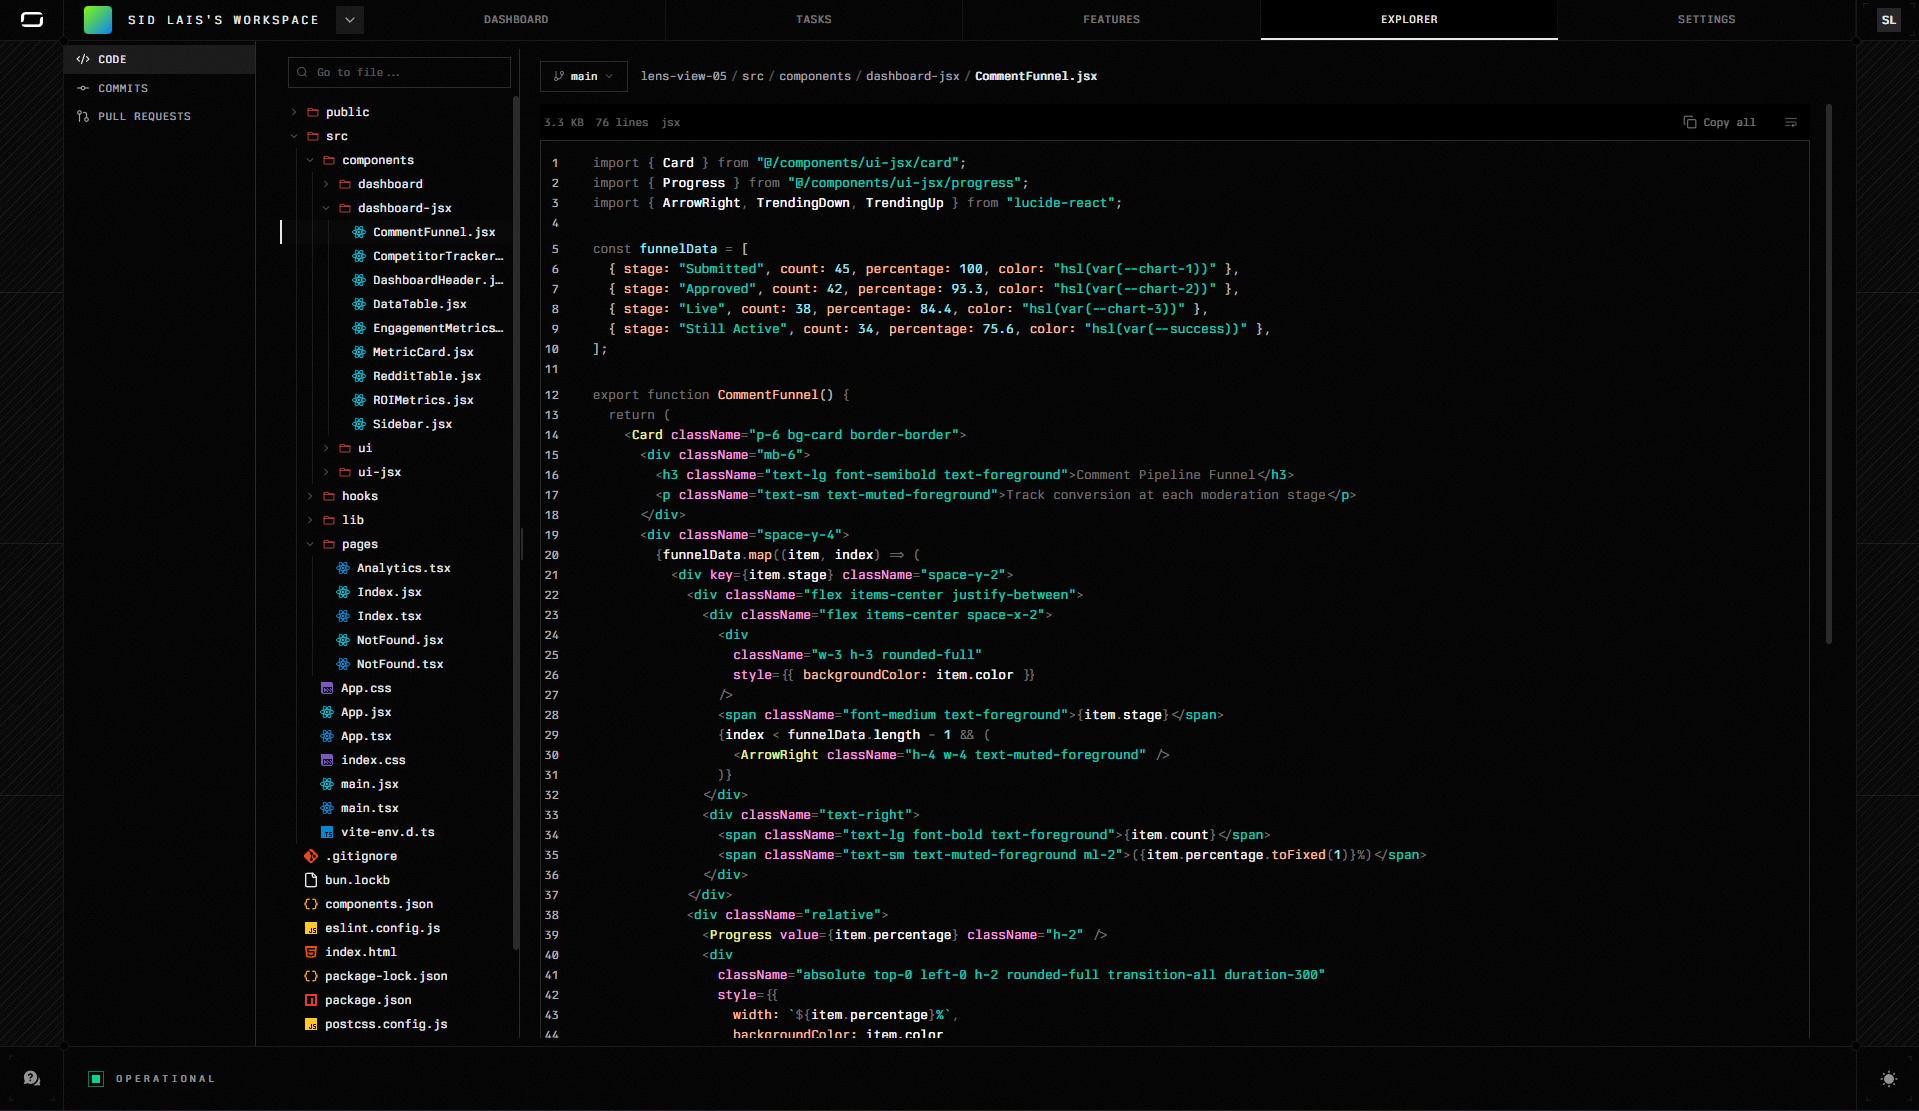Click the lens-view-05 breadcrumb link
This screenshot has width=1919, height=1111.
coord(683,76)
